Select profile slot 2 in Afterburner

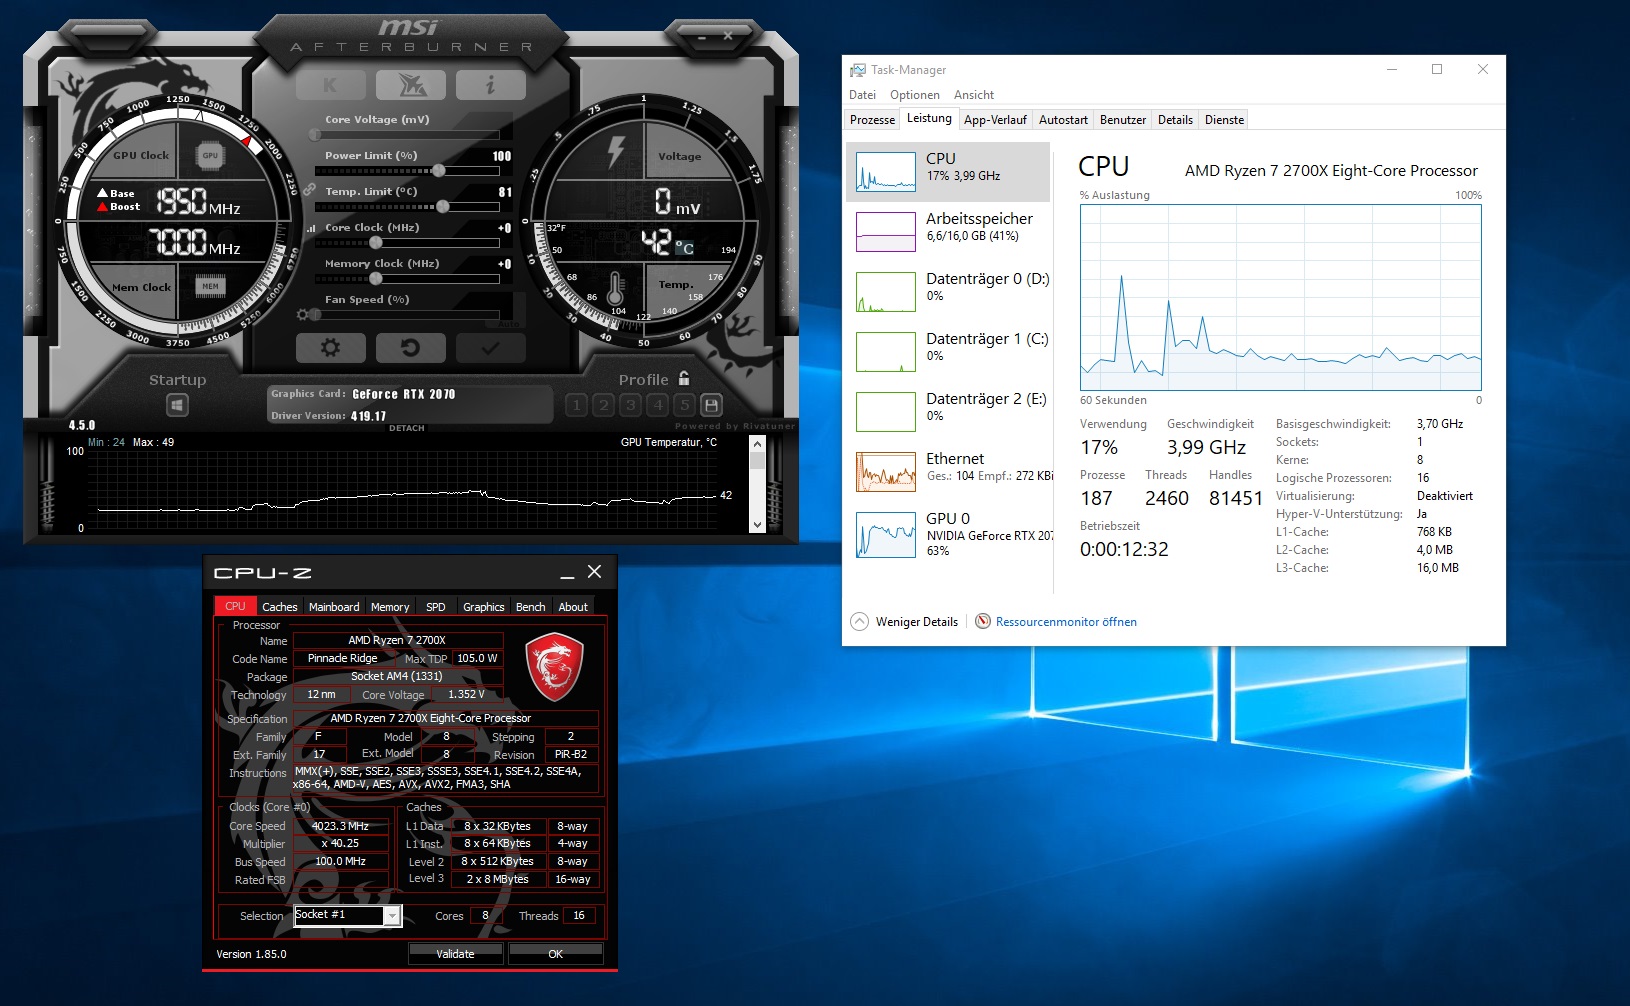coord(603,405)
